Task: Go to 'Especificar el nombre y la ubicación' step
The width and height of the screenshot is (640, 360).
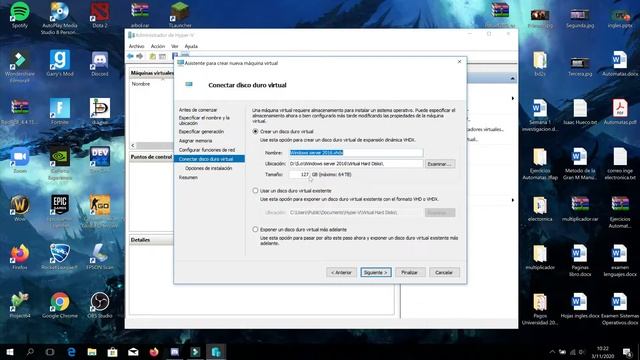Action: click(204, 120)
